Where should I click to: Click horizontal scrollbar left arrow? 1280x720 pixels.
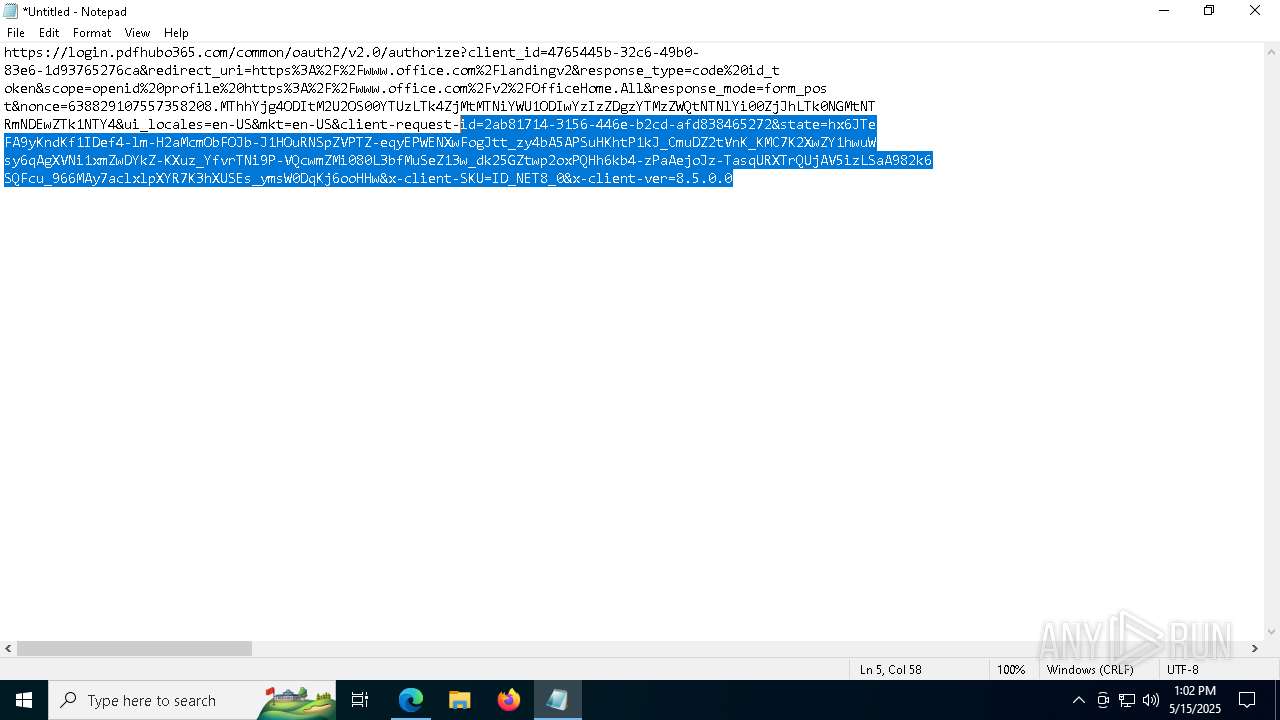[x=8, y=649]
